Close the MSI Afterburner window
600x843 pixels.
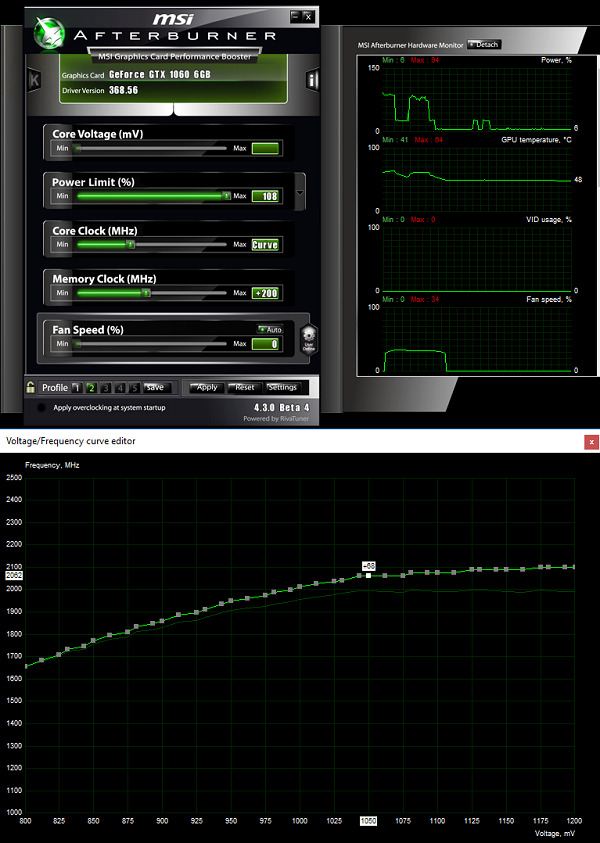point(308,17)
